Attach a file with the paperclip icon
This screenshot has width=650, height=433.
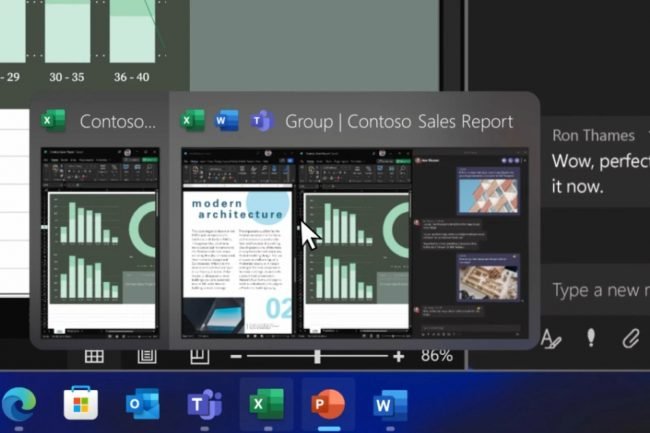click(630, 339)
